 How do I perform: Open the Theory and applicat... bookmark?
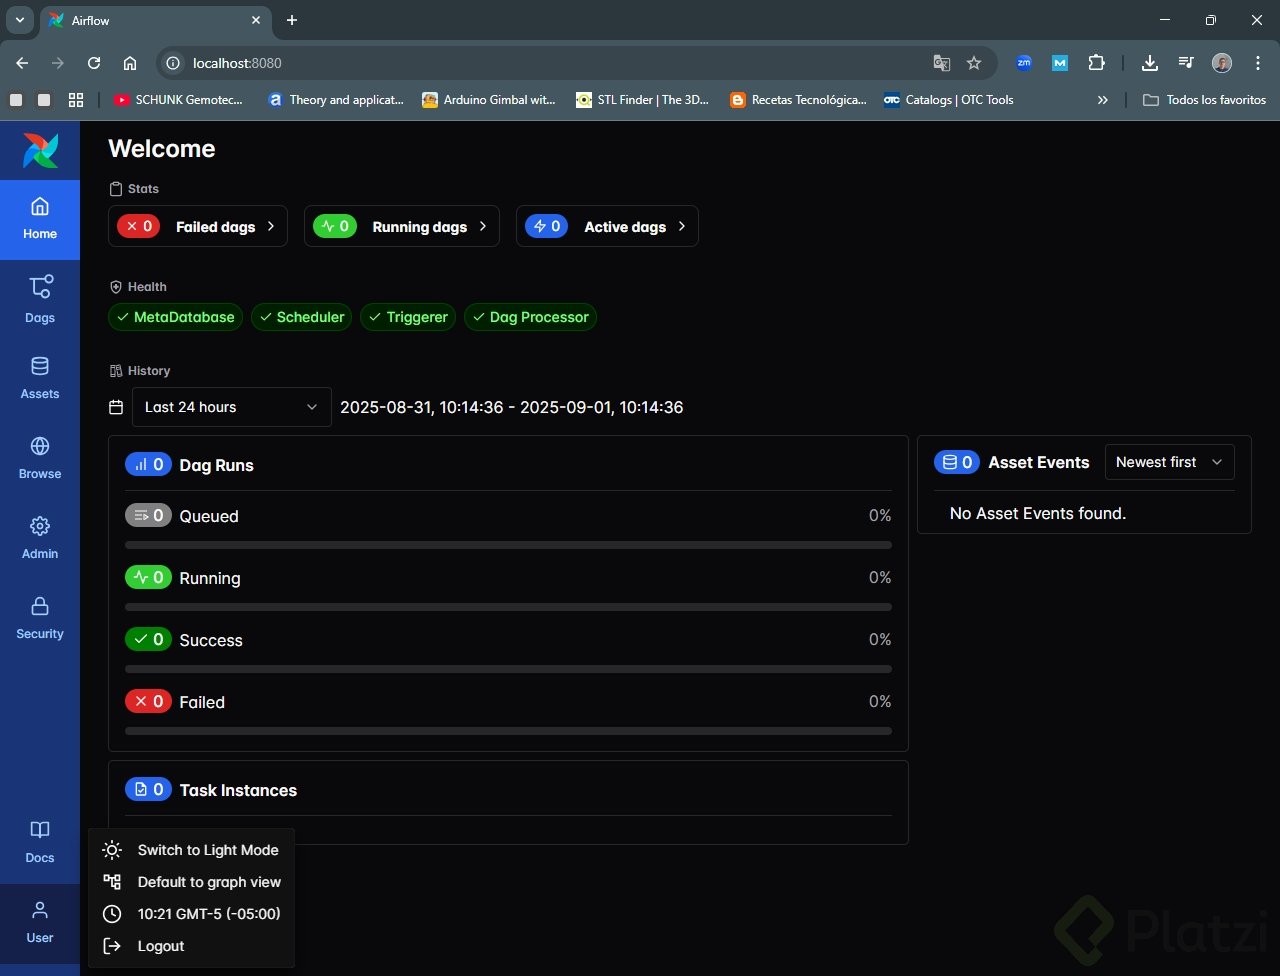point(336,100)
